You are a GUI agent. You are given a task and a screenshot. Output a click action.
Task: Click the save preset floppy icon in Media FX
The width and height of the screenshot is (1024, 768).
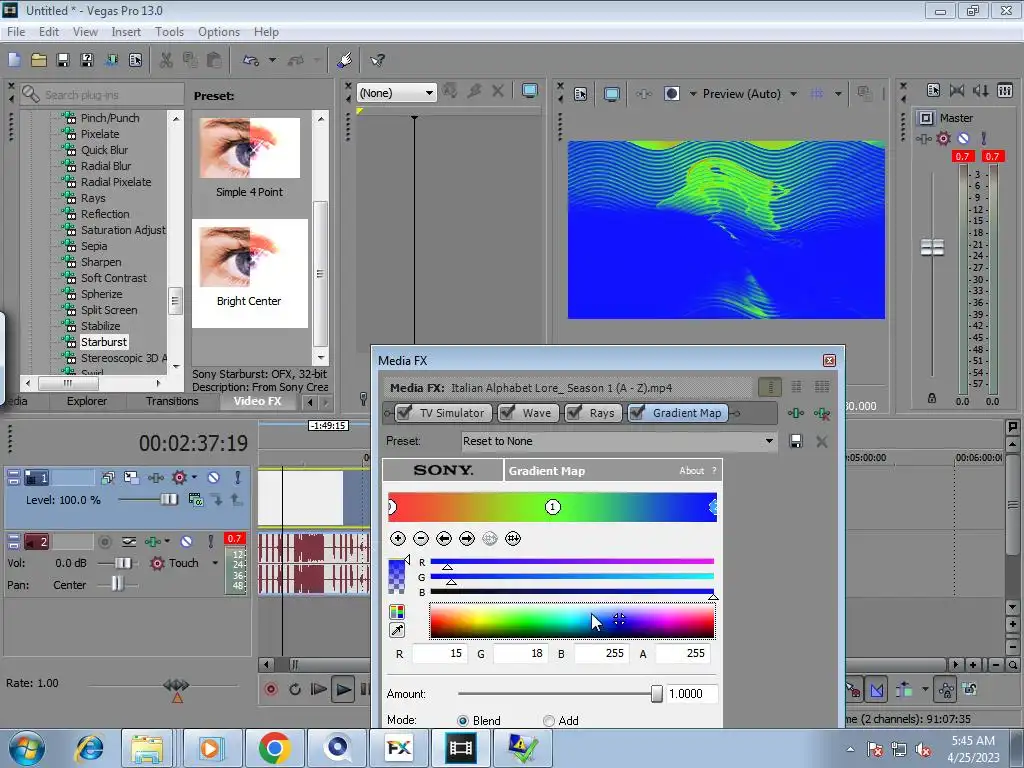click(x=796, y=441)
